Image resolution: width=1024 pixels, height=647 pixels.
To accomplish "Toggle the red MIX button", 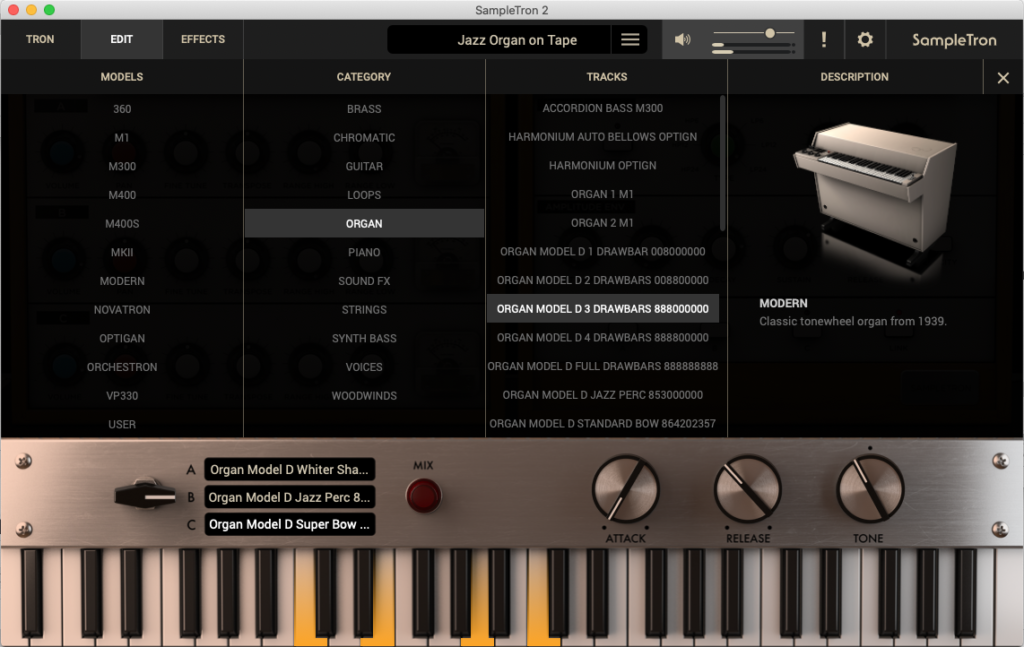I will click(423, 495).
